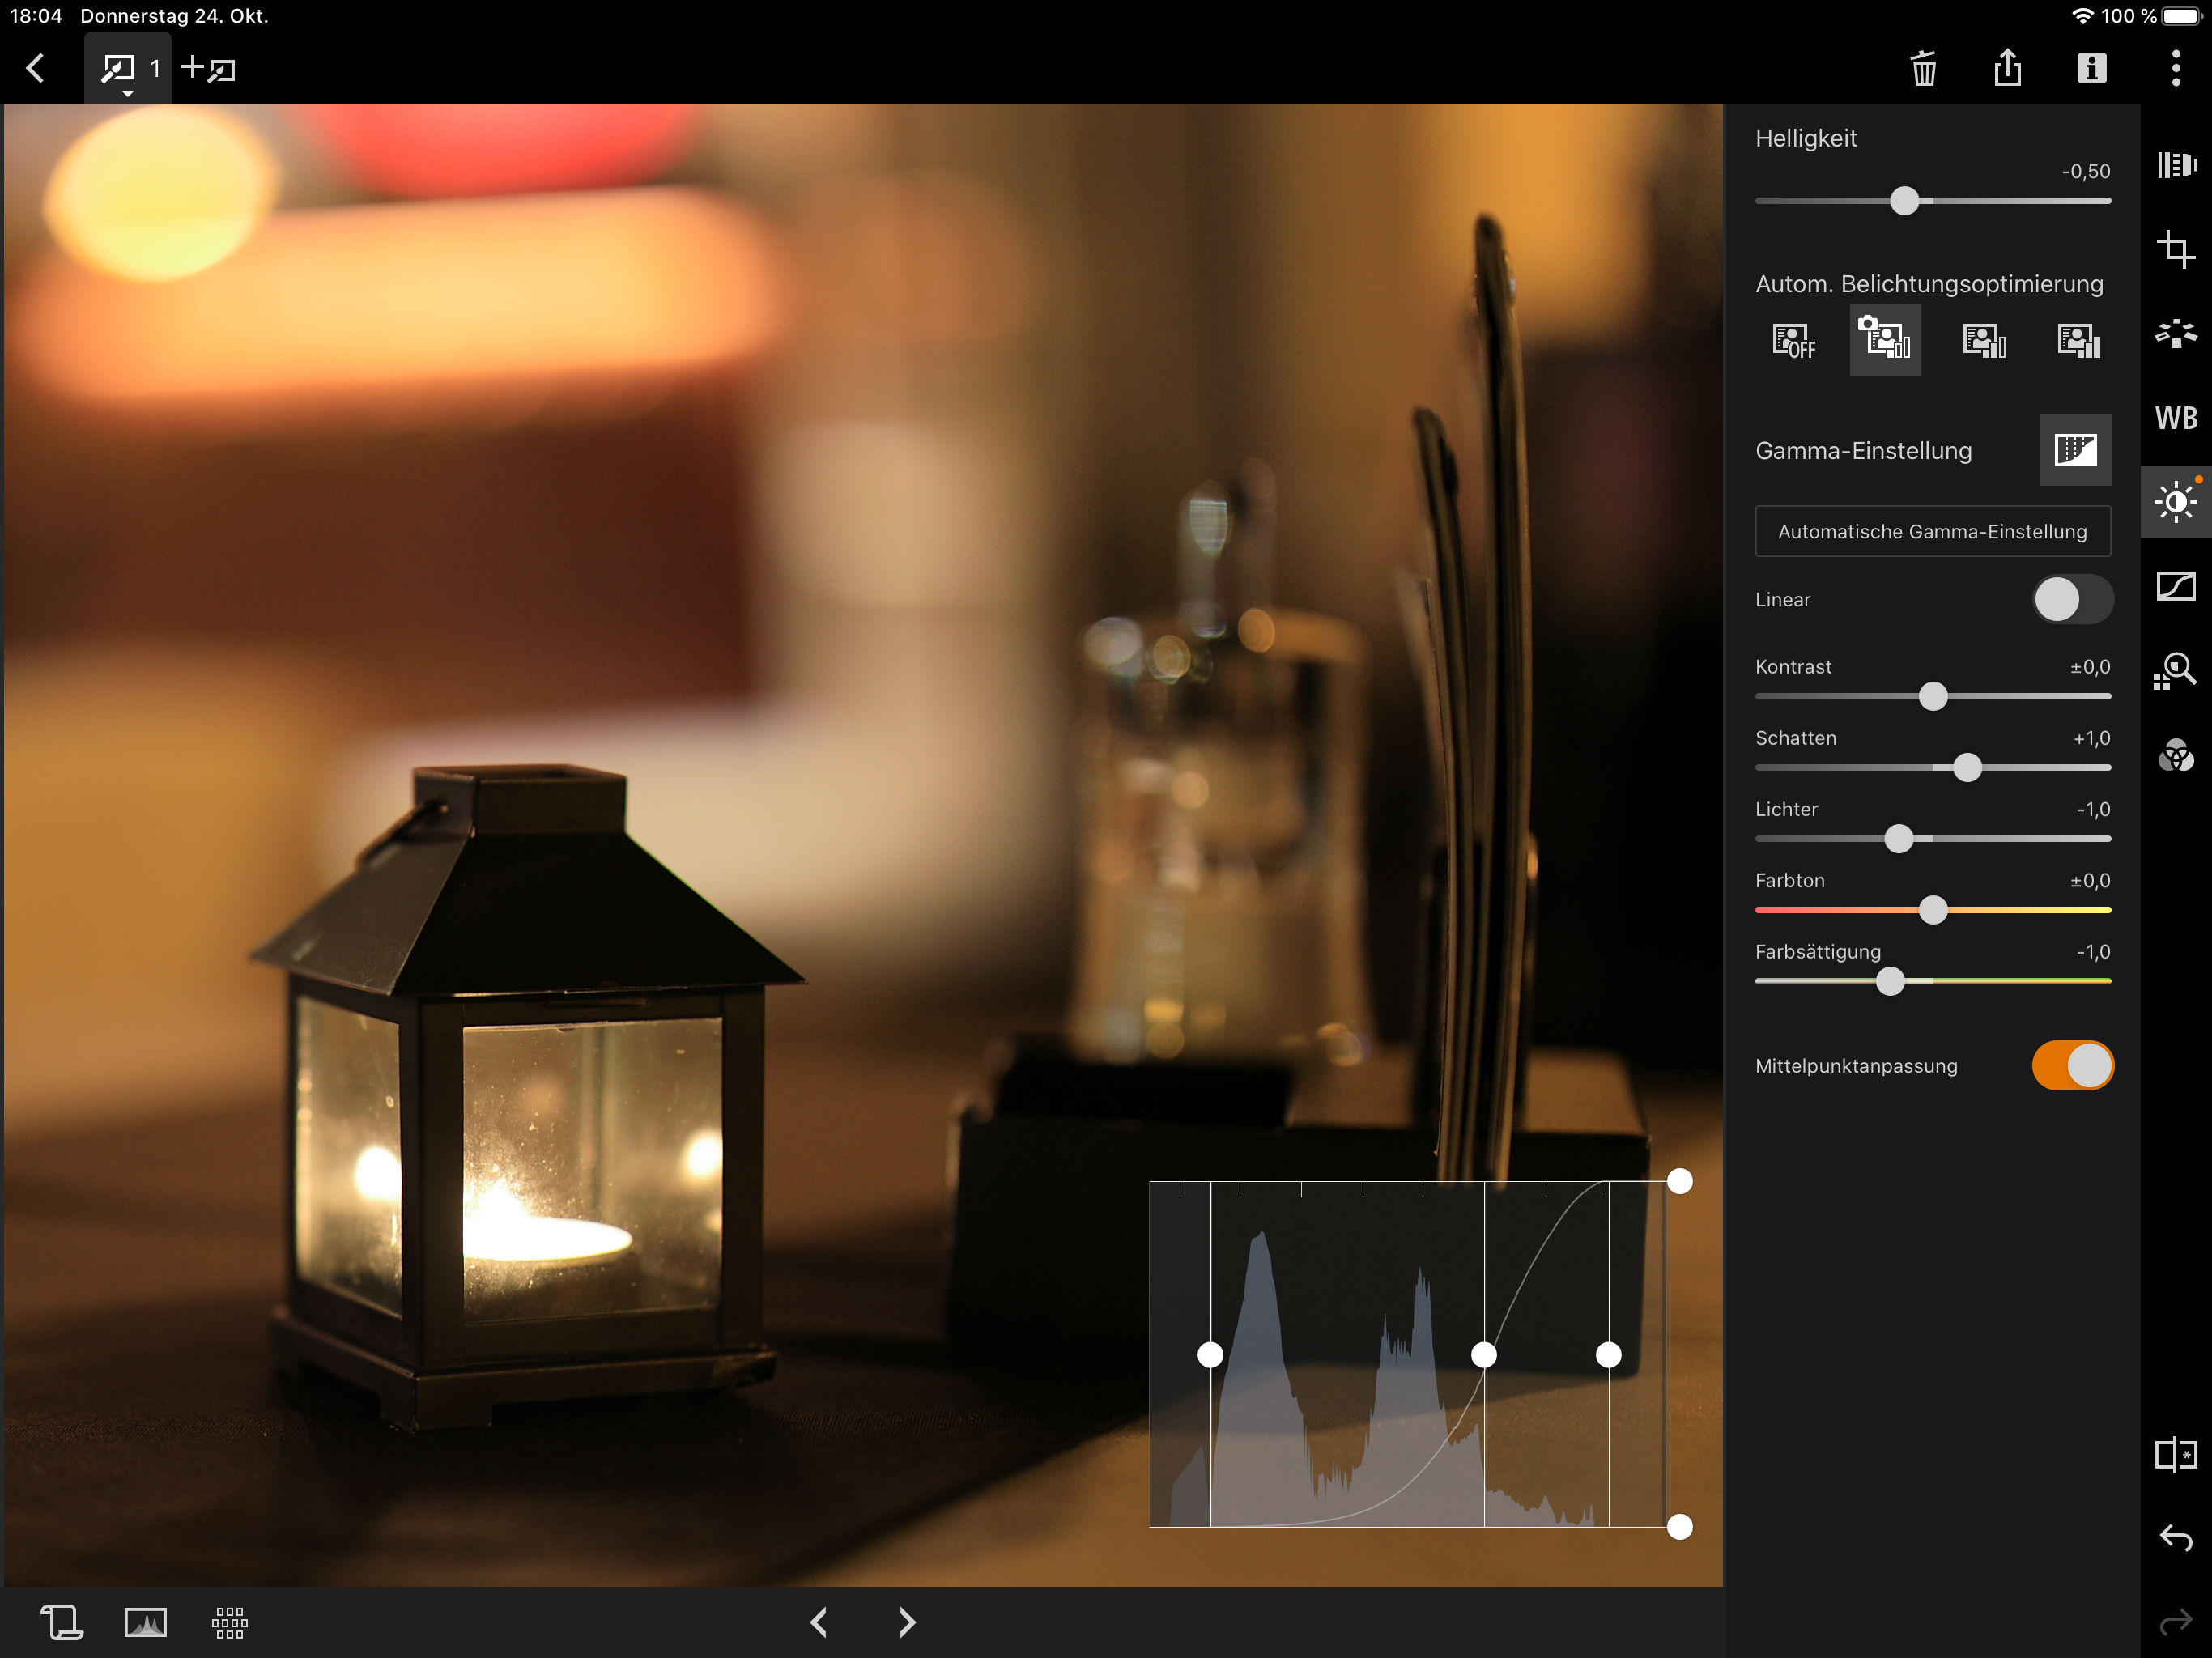Click the Helligkeit slider handle
Viewport: 2212px width, 1658px height.
(x=1904, y=201)
